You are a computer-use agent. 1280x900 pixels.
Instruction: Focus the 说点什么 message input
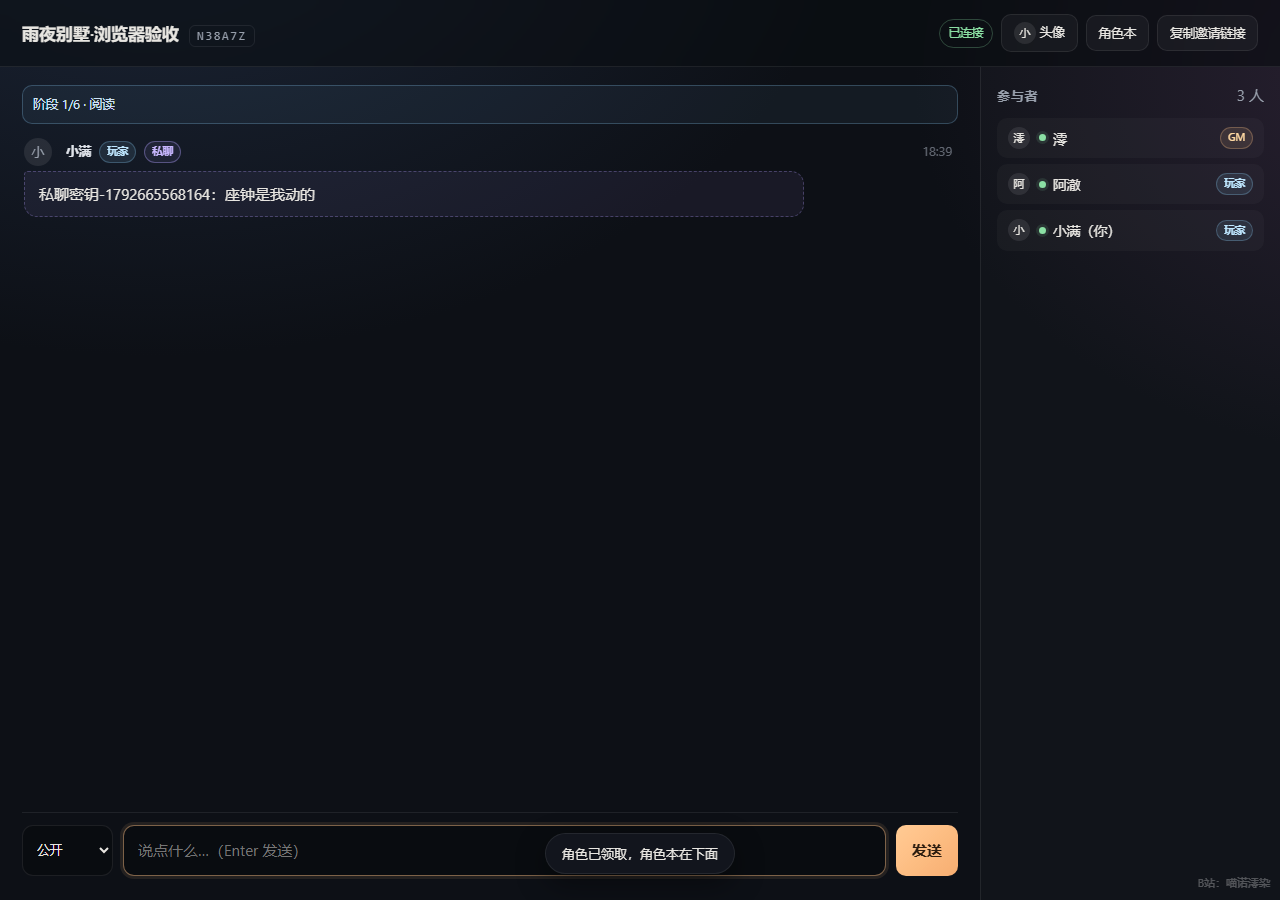(x=504, y=850)
